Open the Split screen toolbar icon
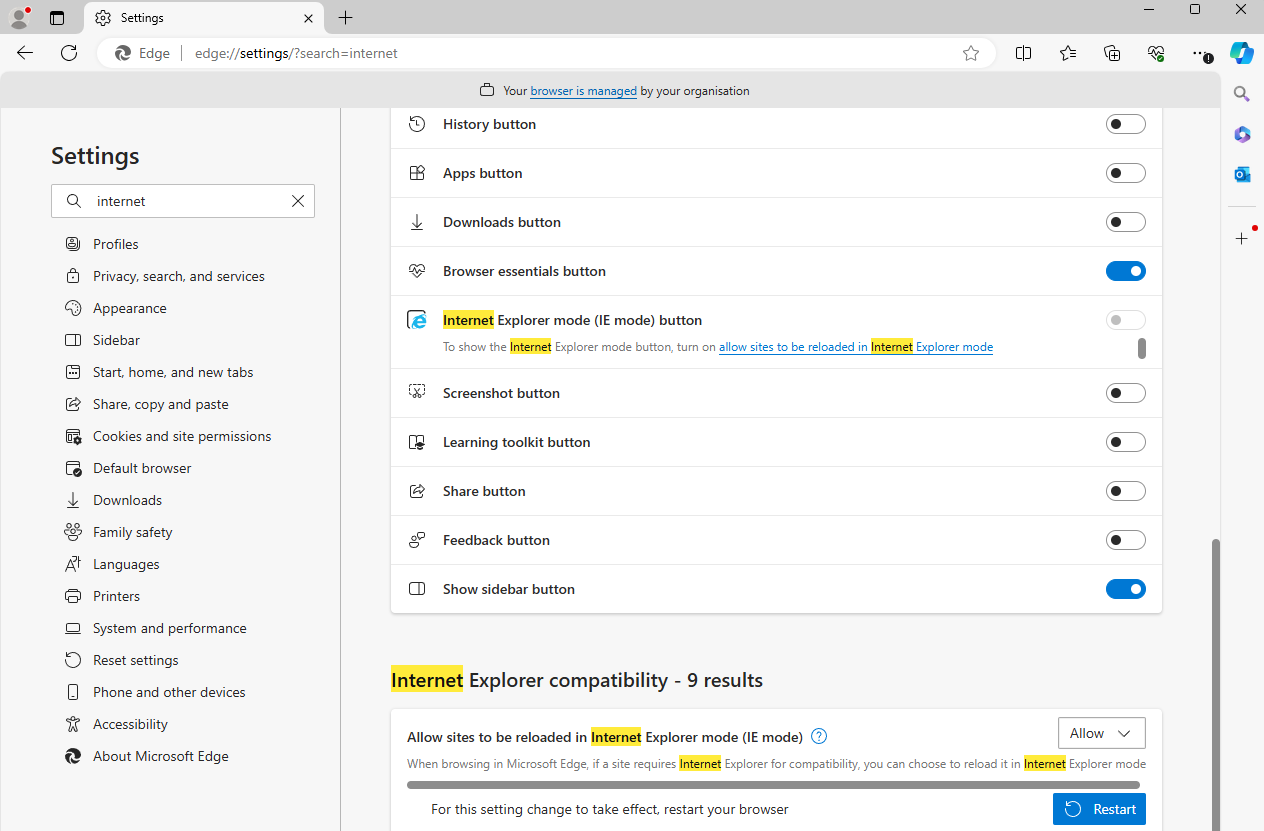The image size is (1264, 831). pos(1023,53)
